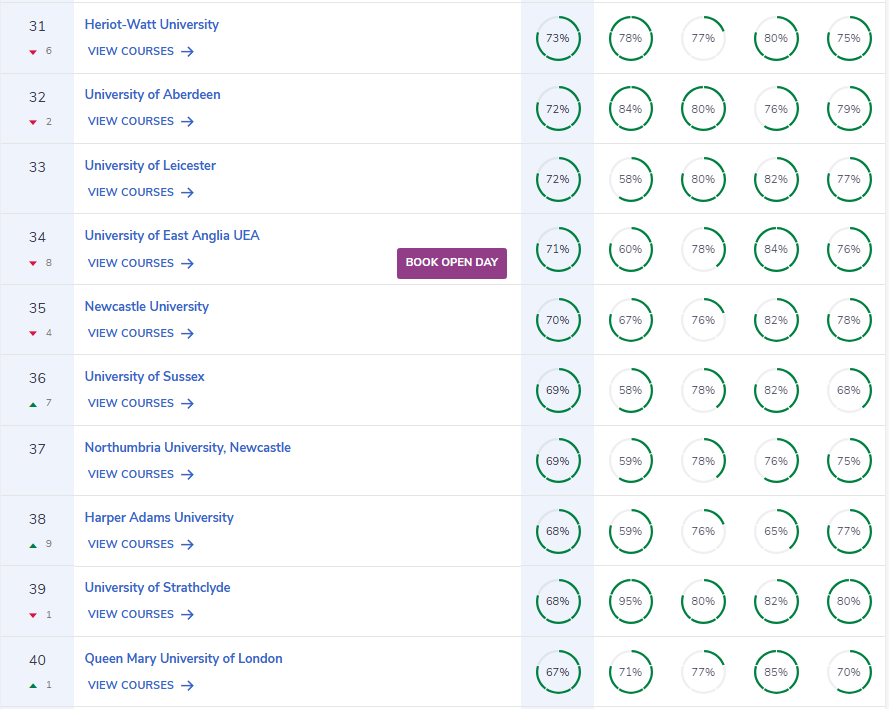Click Strathclyde's 95% score circle
The width and height of the screenshot is (889, 709).
tap(630, 601)
